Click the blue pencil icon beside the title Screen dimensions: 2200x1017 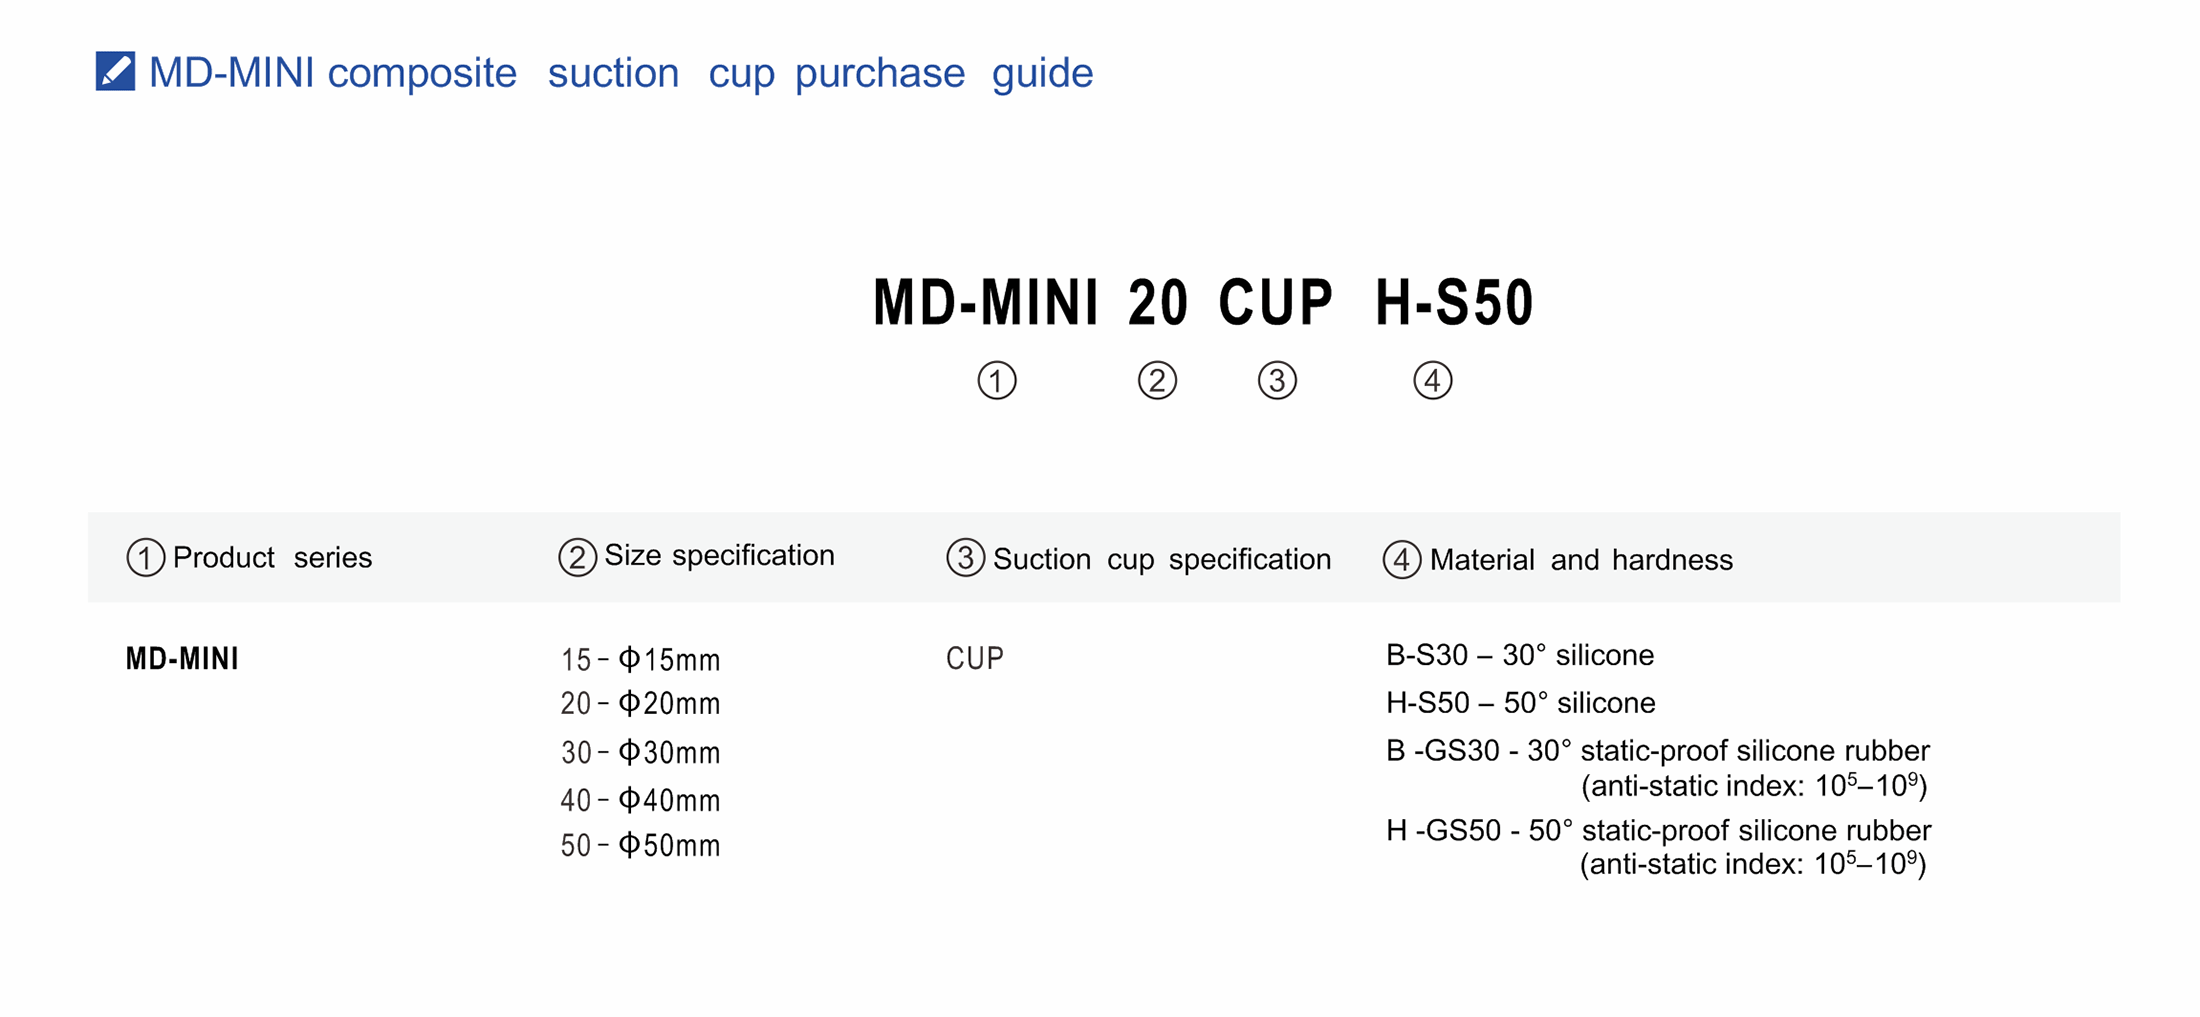coord(115,71)
